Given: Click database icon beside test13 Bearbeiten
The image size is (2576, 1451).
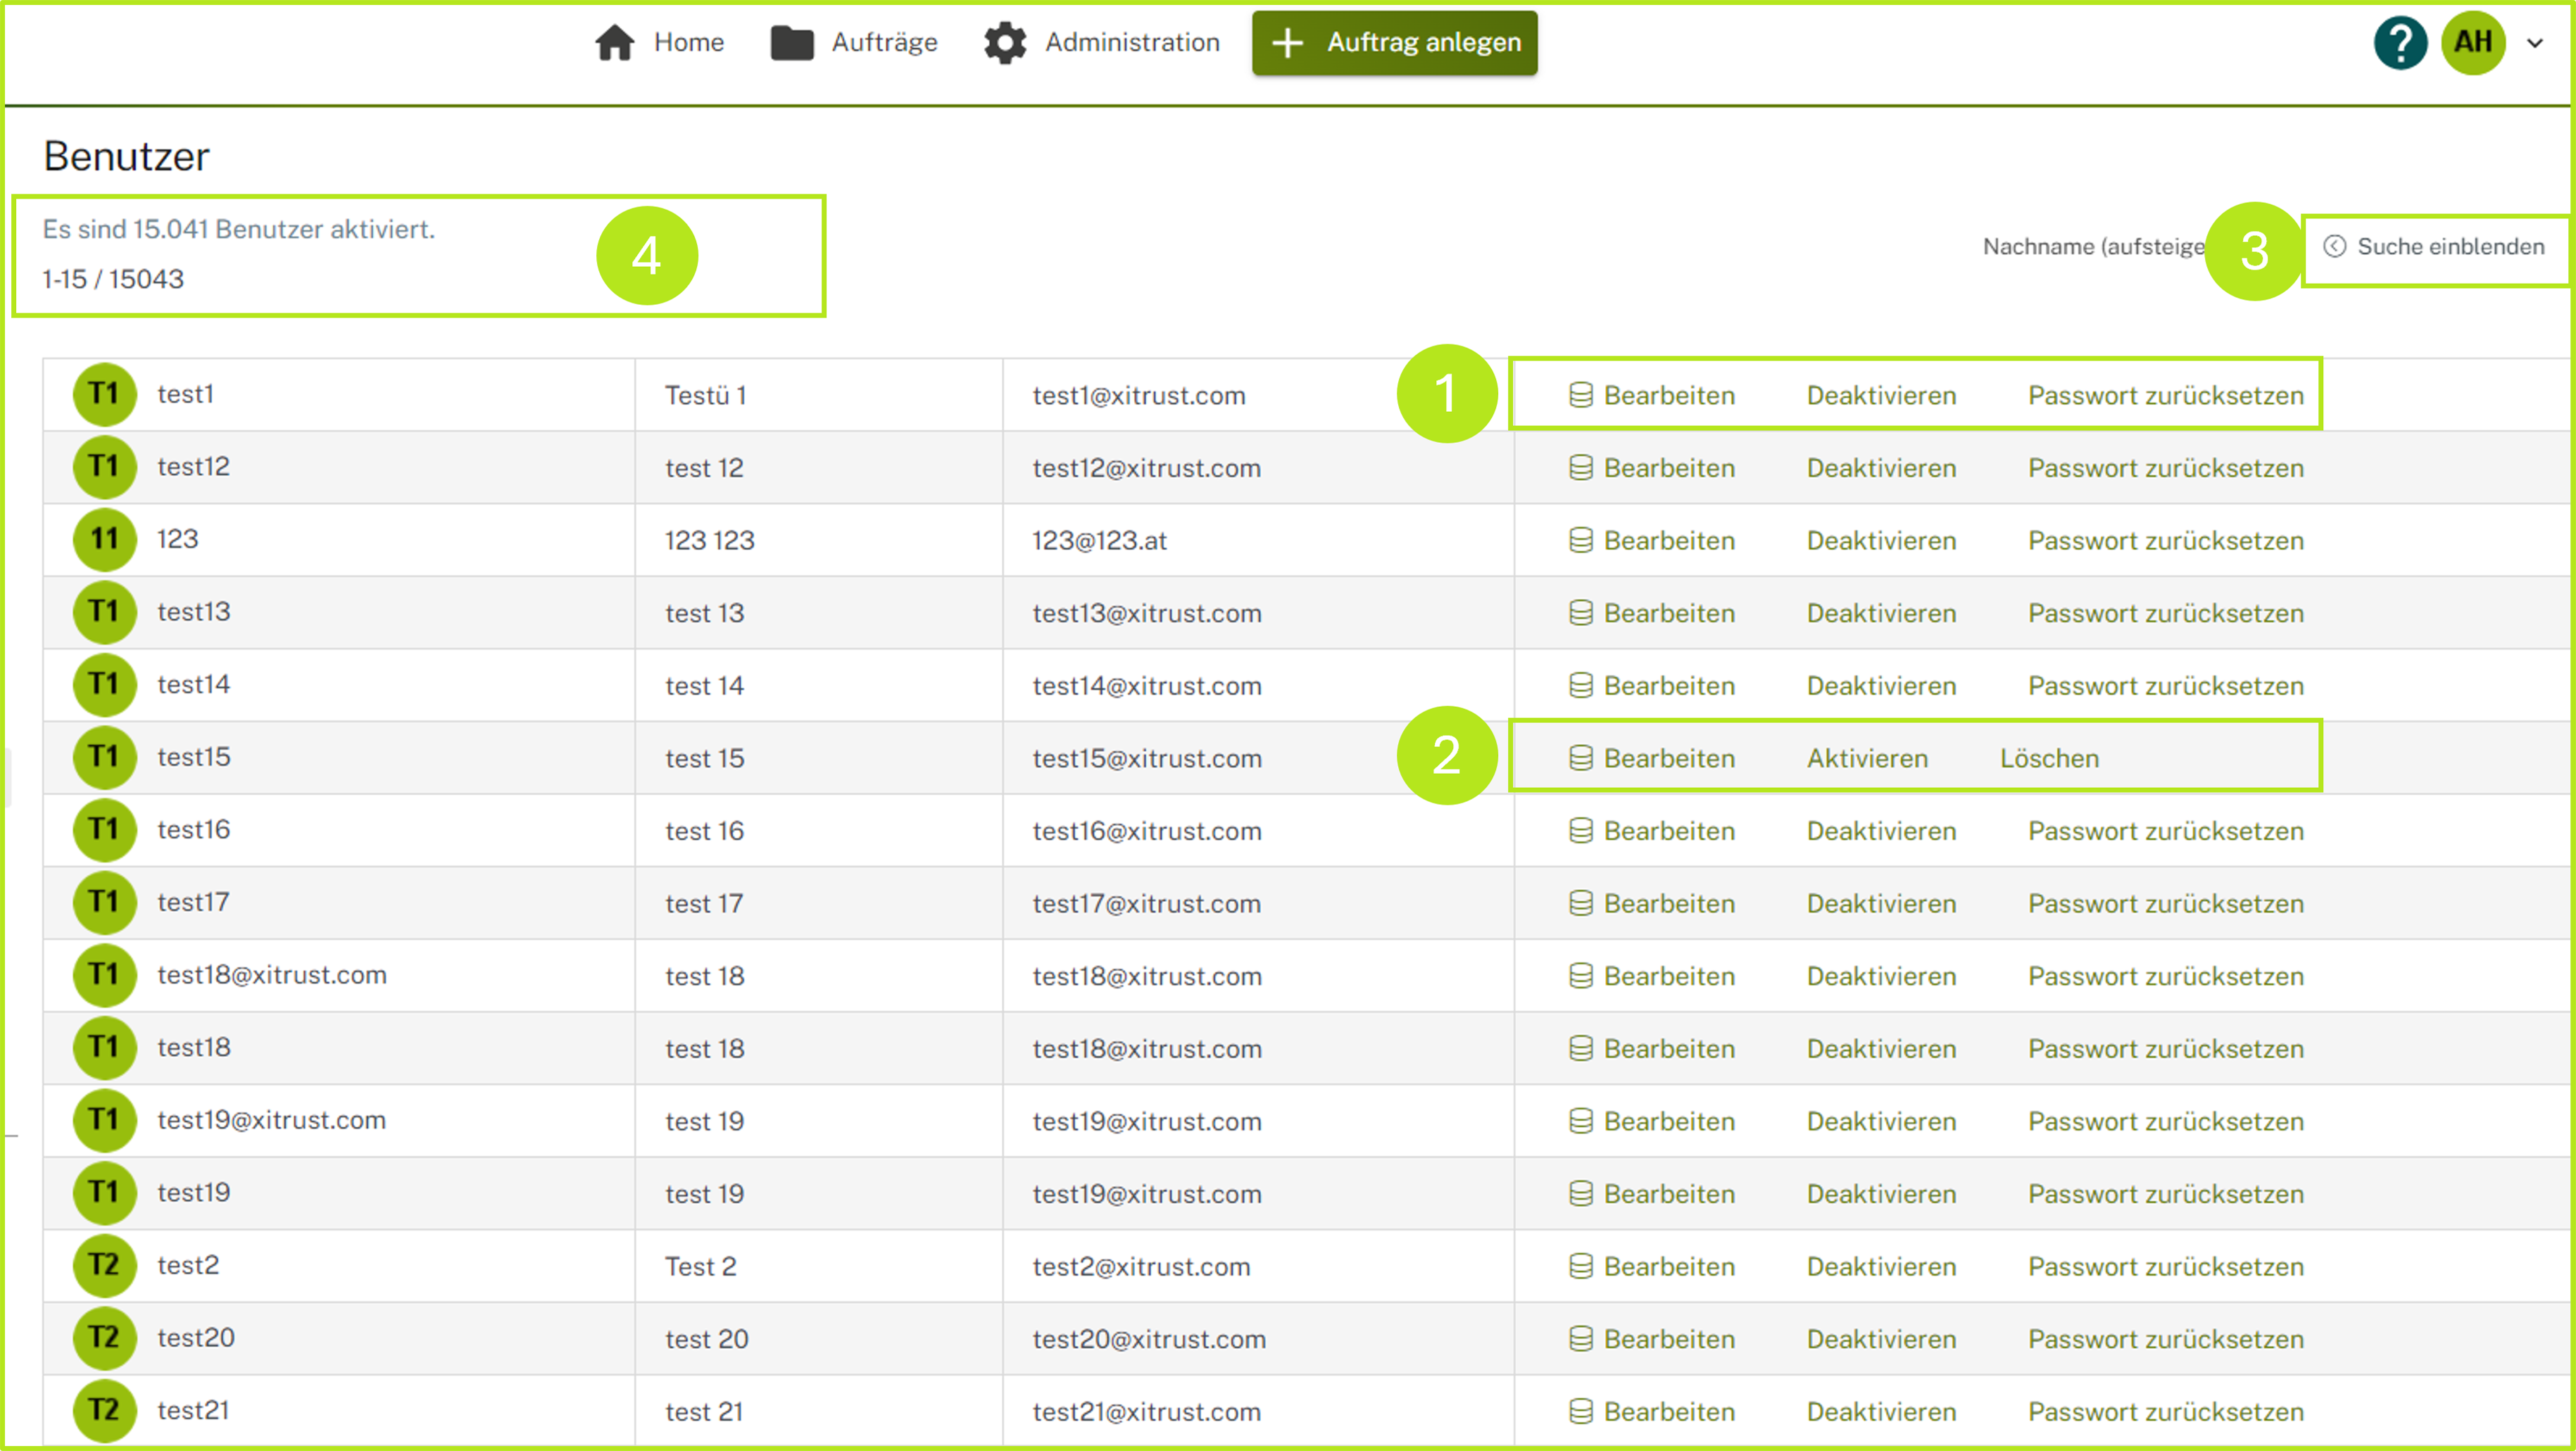Looking at the screenshot, I should point(1580,613).
